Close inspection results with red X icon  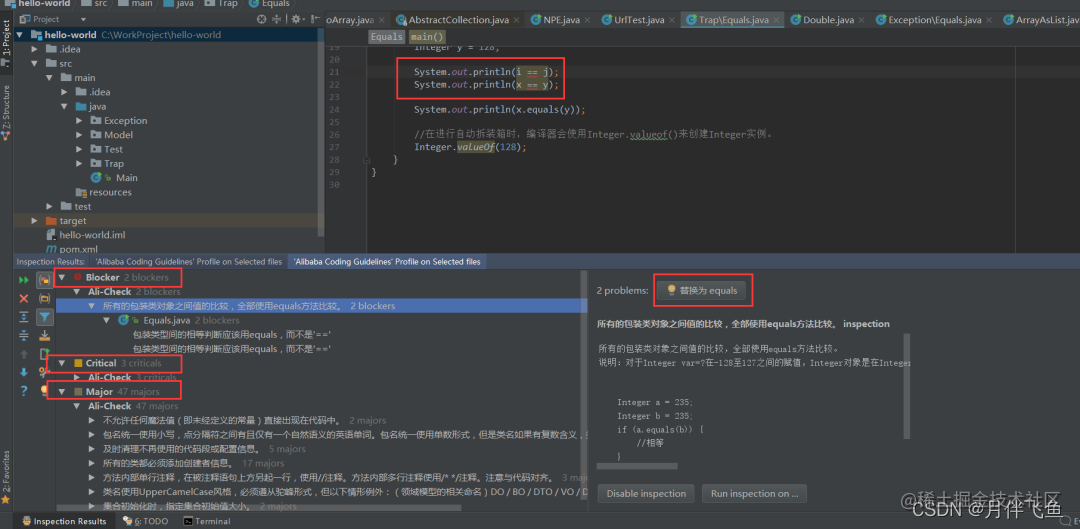pyautogui.click(x=23, y=298)
